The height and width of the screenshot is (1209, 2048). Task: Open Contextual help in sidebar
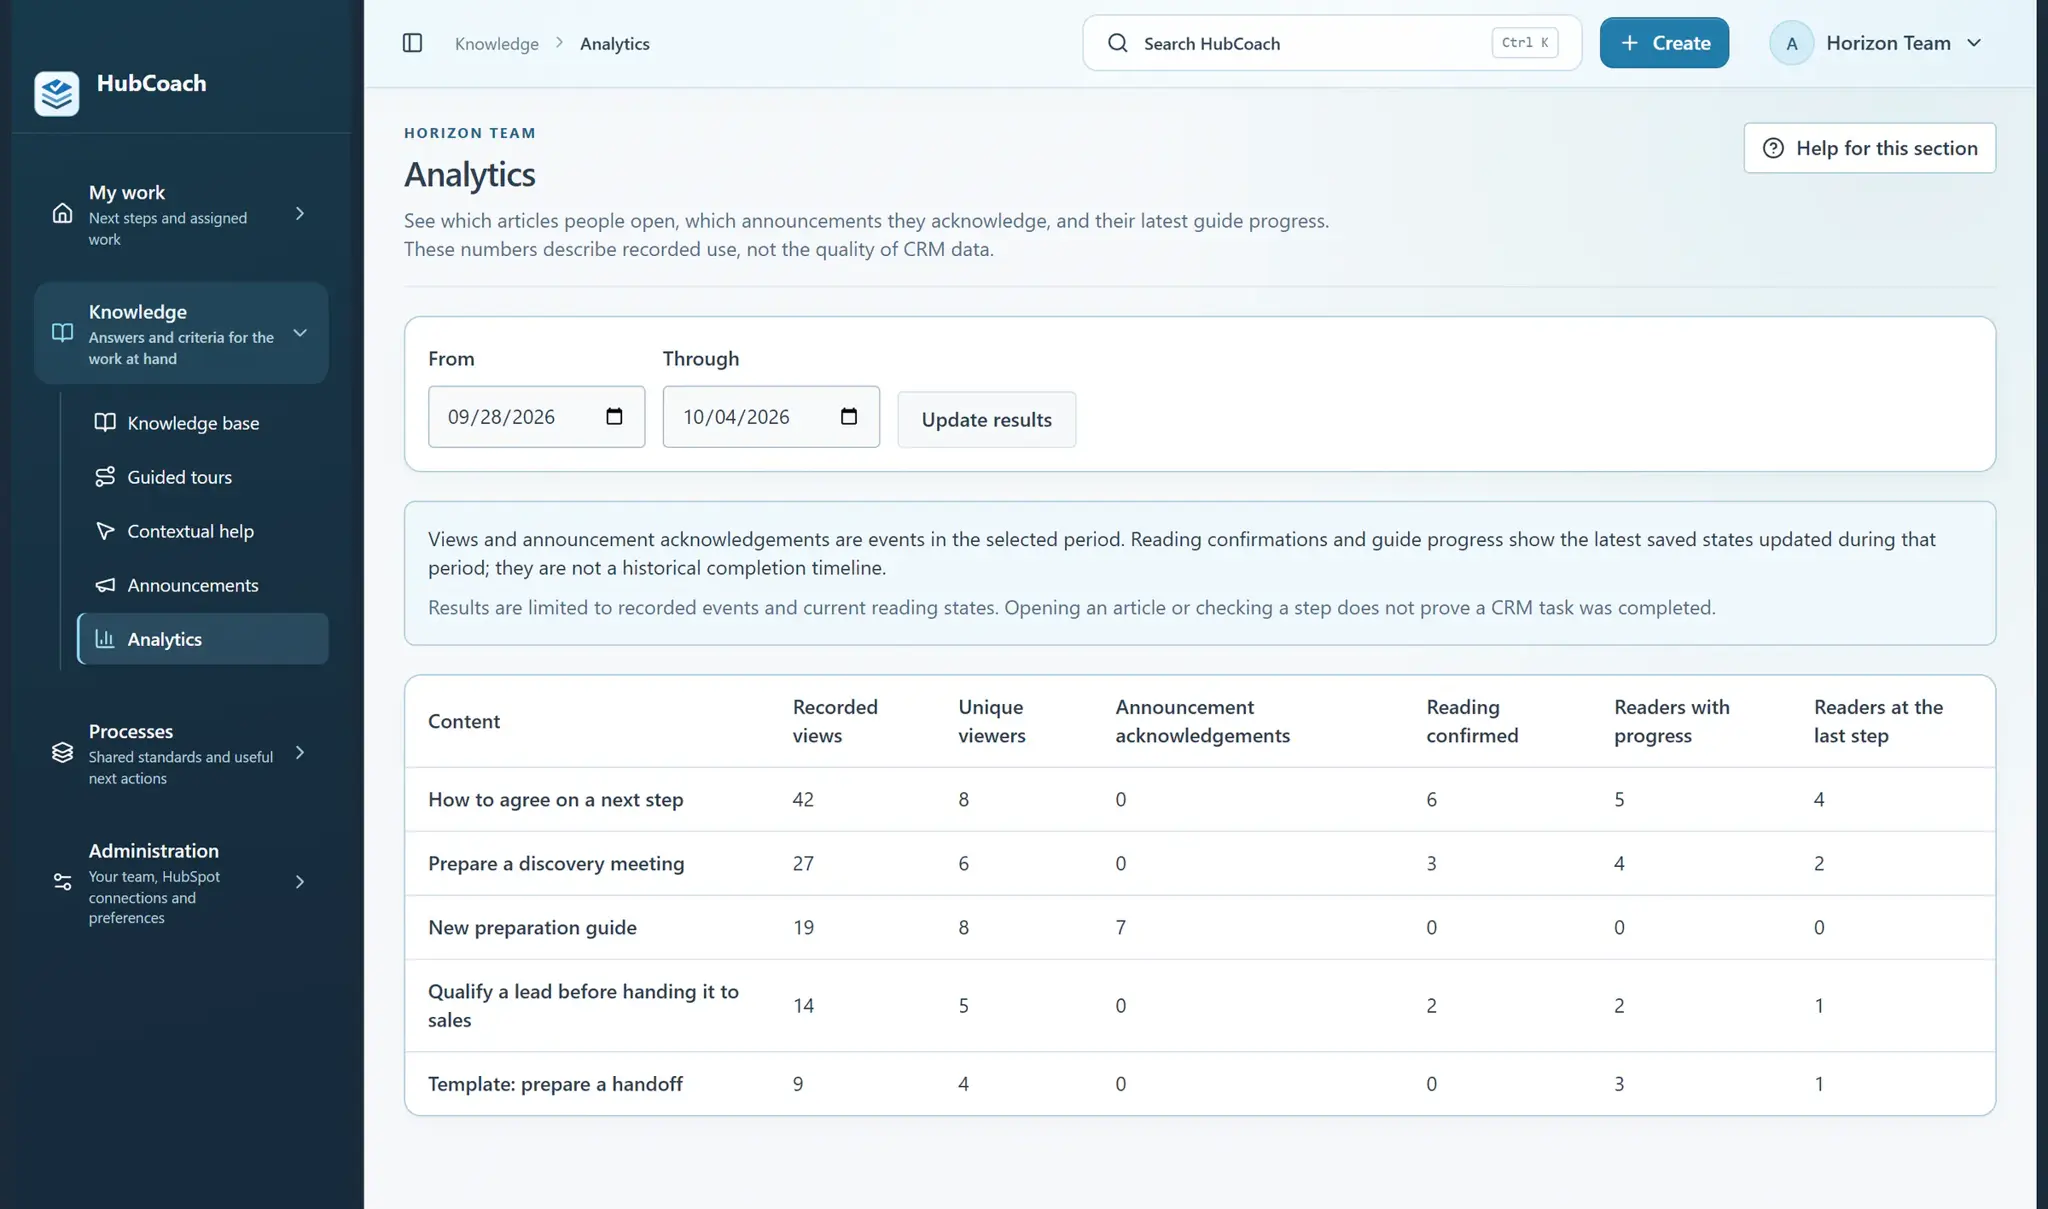(x=203, y=531)
